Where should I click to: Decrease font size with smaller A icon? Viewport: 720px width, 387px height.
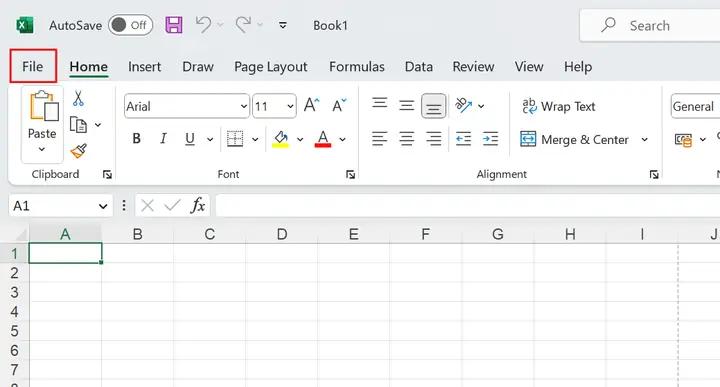tap(339, 105)
